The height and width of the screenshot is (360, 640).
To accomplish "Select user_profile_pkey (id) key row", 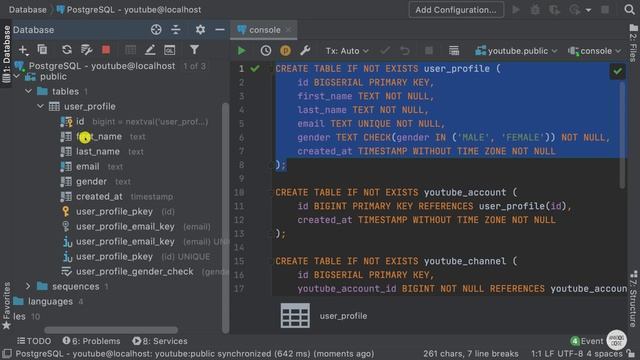I will [x=118, y=211].
